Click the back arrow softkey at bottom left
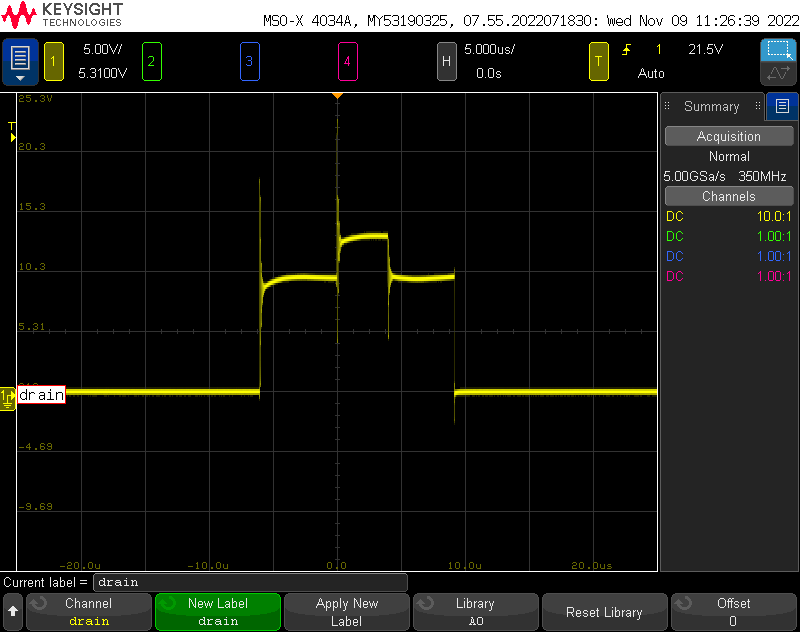Screen dimensions: 800x632 click(x=12, y=611)
